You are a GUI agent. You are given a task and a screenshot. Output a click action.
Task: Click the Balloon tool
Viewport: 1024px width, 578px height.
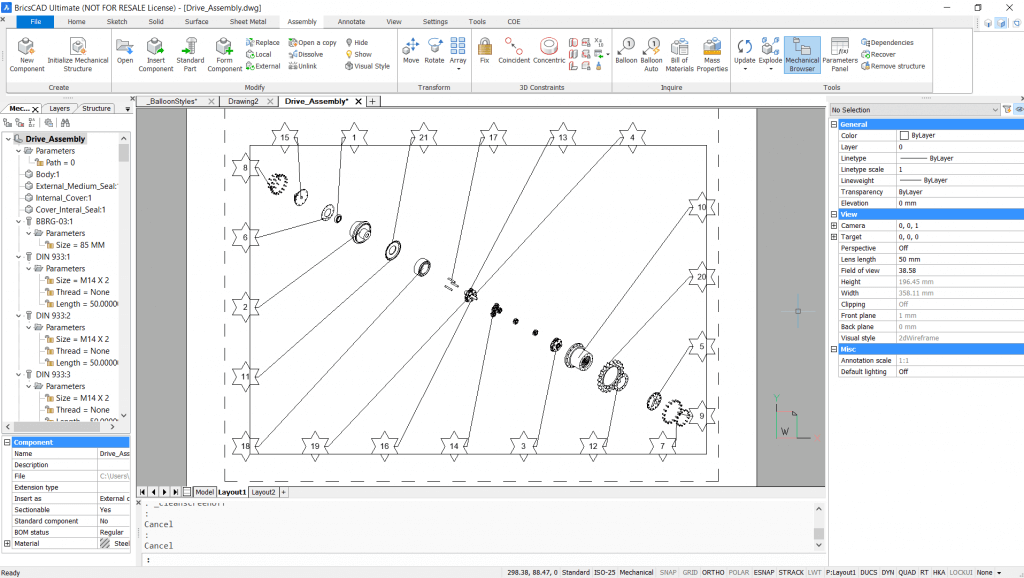pyautogui.click(x=626, y=52)
